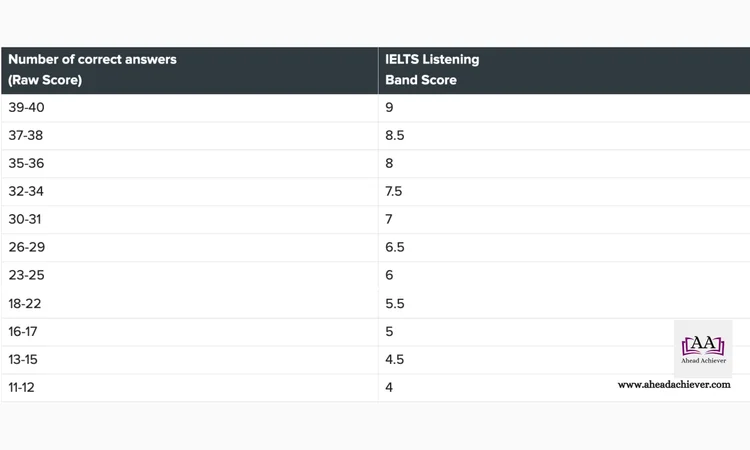Select the 32-34 raw score cell

[189, 191]
